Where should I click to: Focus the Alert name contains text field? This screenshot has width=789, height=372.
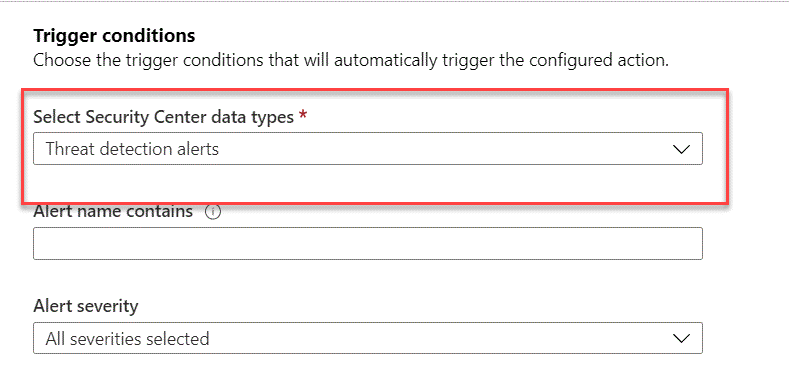368,243
